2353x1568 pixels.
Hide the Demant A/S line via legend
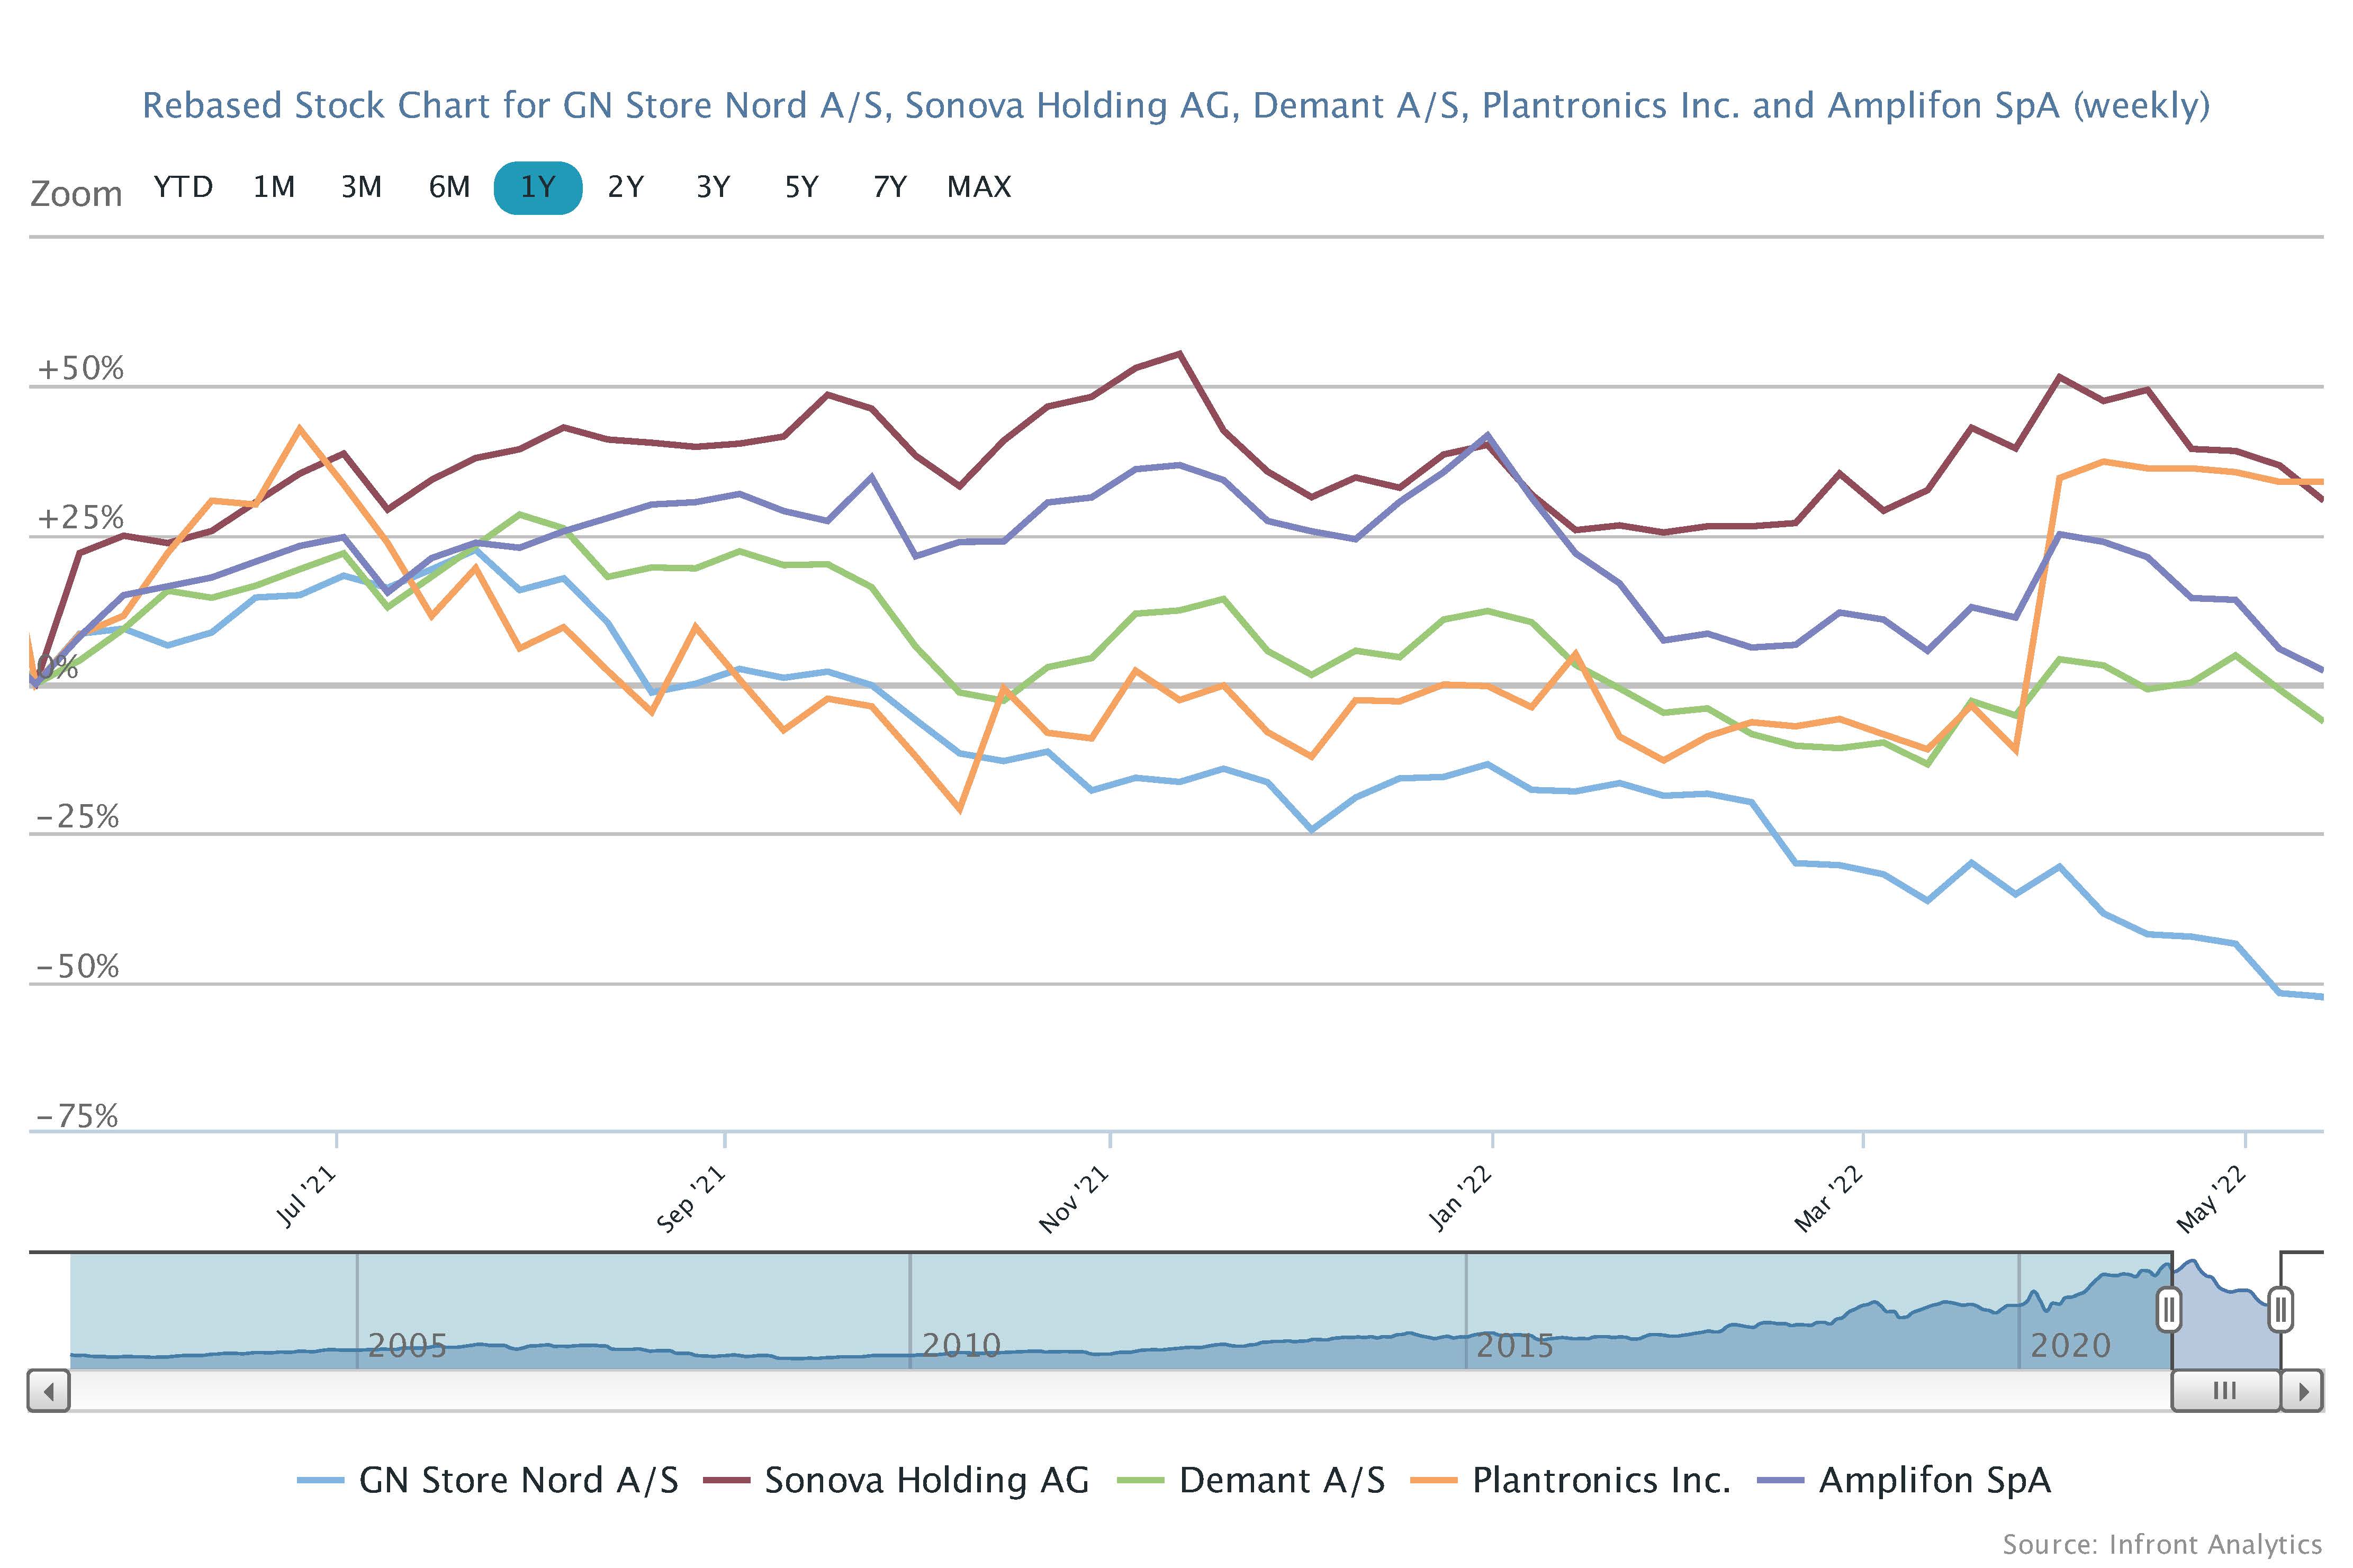[1251, 1481]
